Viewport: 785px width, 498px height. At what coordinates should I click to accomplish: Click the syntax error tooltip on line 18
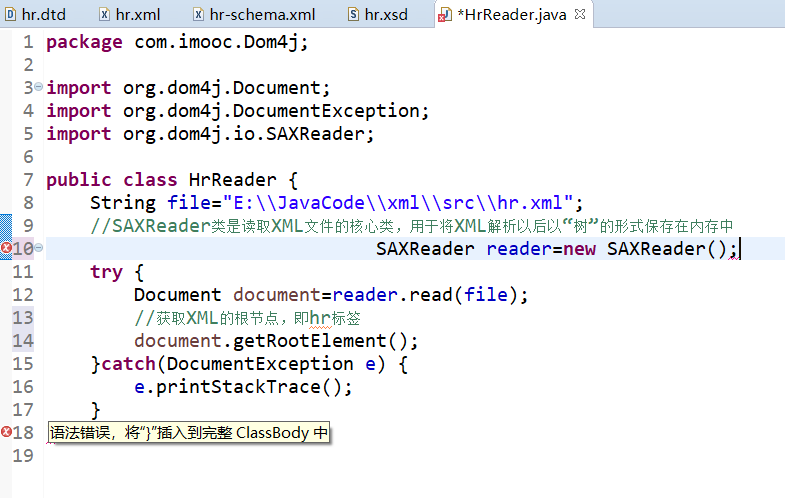click(189, 432)
